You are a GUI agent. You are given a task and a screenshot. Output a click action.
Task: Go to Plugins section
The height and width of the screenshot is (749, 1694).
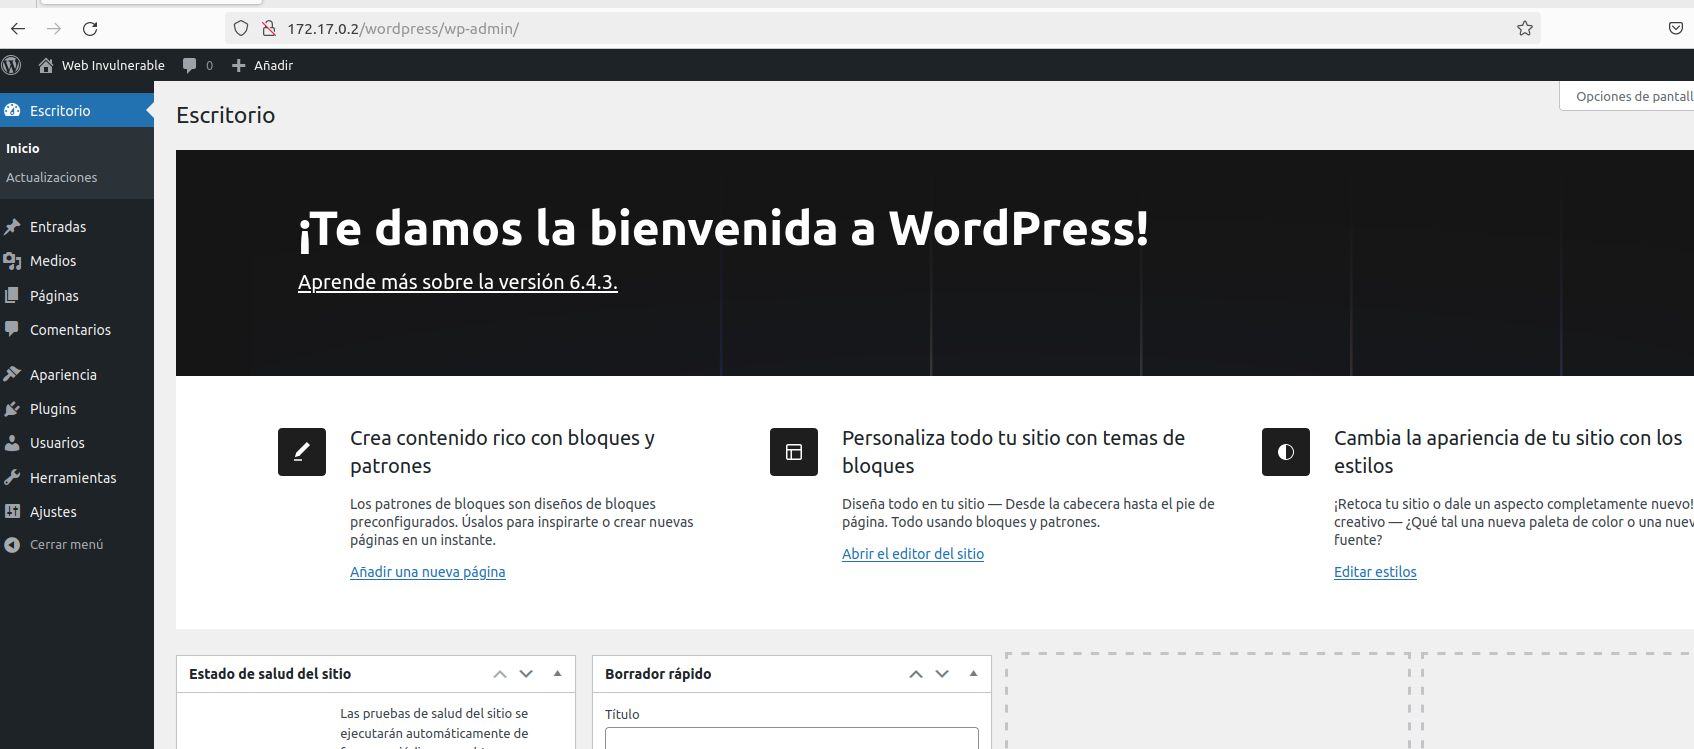(77, 408)
